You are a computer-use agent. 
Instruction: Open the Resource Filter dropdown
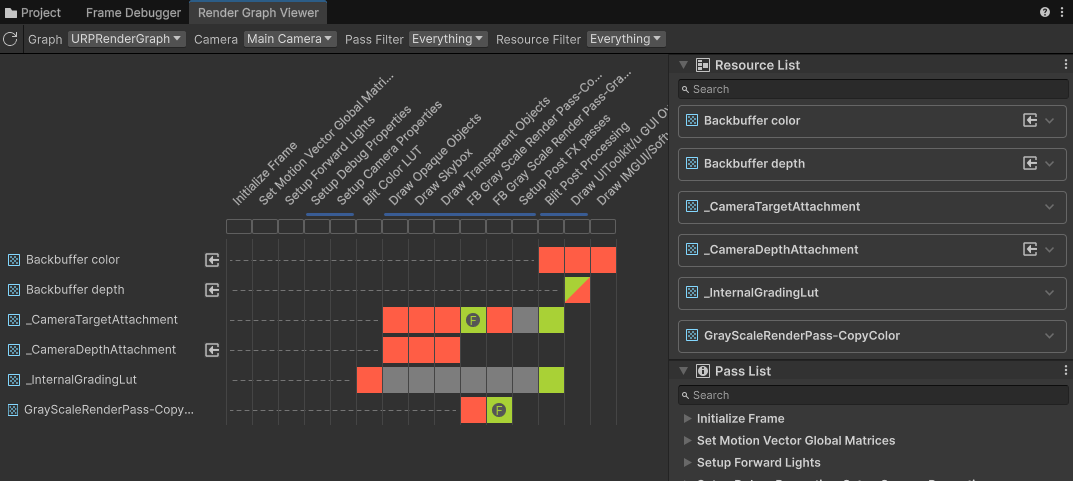(626, 39)
